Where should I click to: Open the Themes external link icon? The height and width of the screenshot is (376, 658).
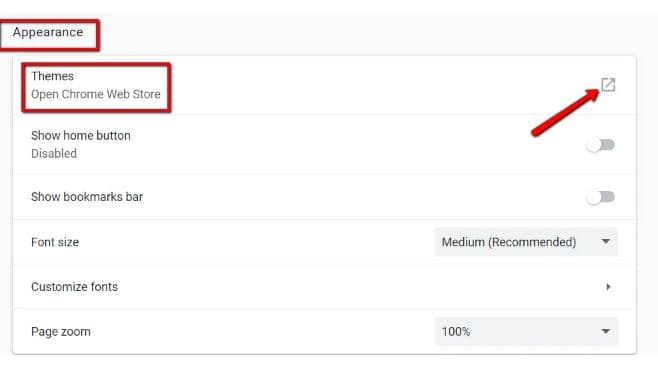[x=608, y=85]
